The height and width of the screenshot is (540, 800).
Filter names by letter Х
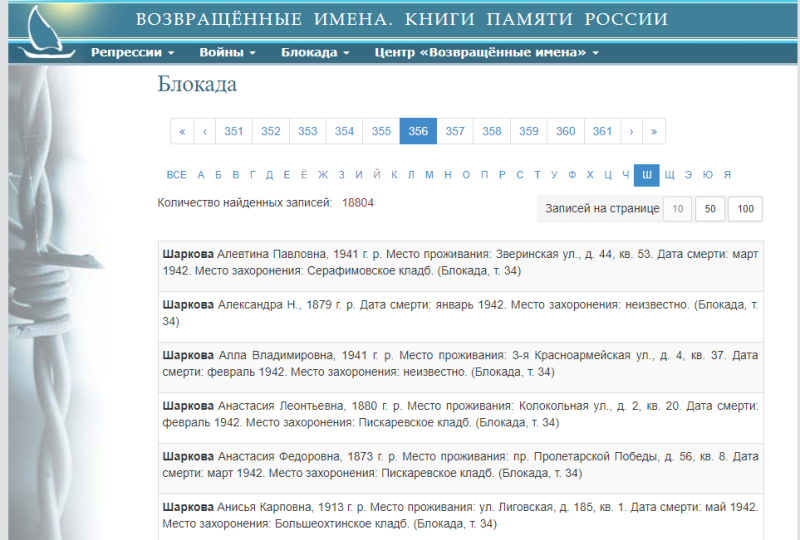point(590,175)
